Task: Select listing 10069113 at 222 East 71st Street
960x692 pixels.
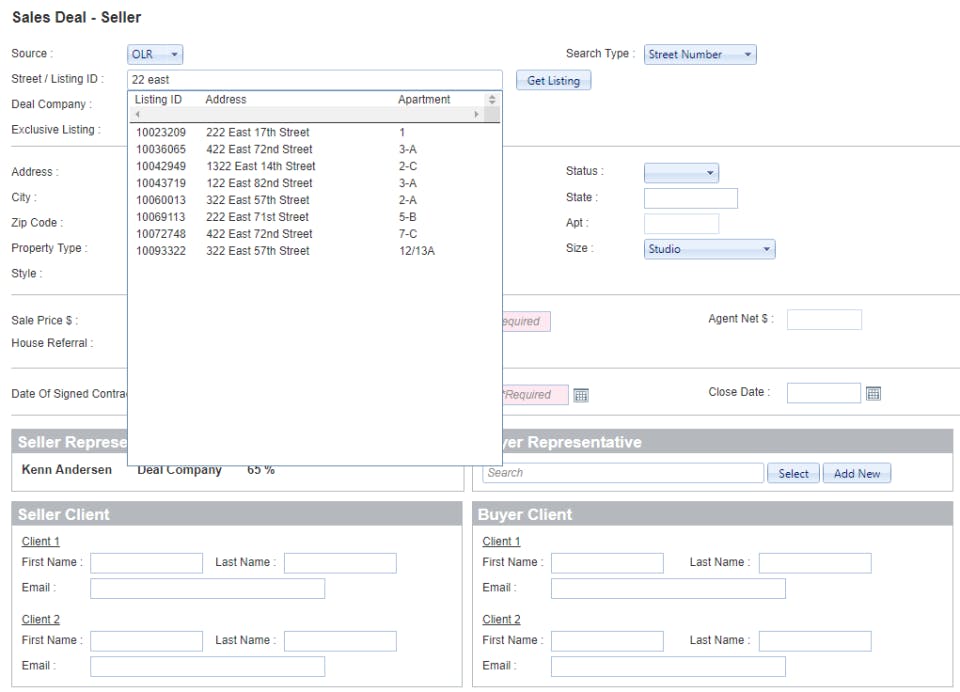Action: (315, 217)
